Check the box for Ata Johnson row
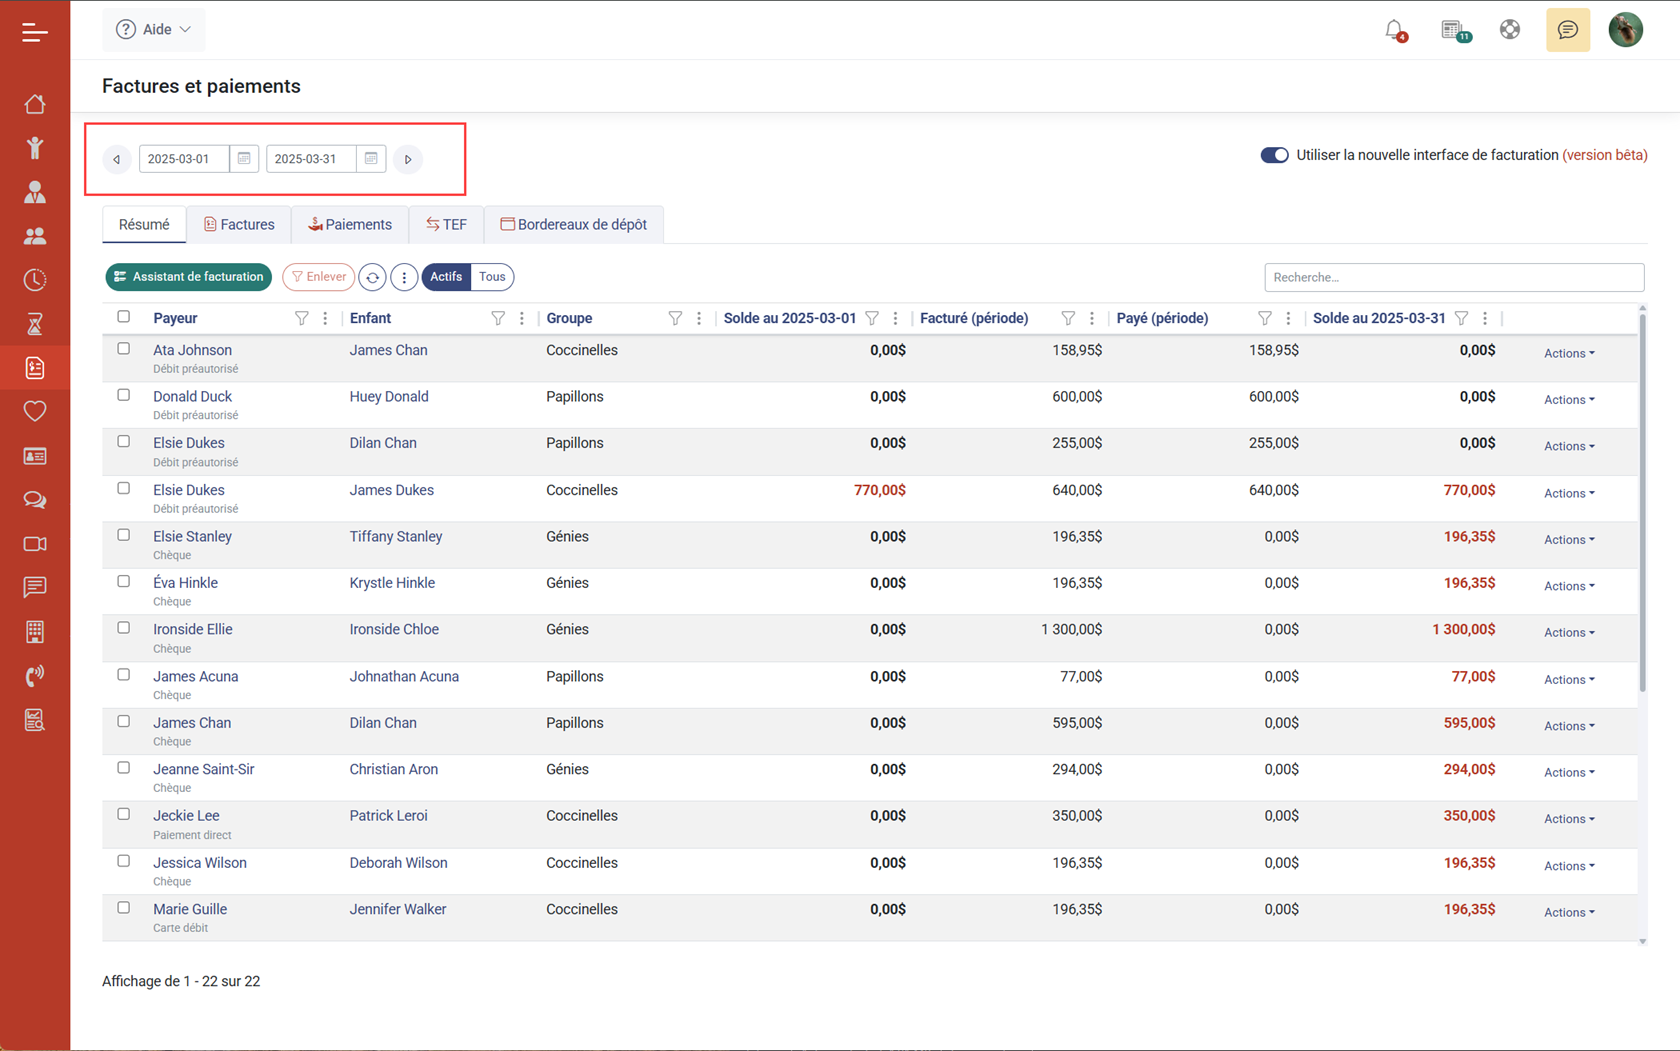This screenshot has width=1680, height=1051. click(x=124, y=349)
